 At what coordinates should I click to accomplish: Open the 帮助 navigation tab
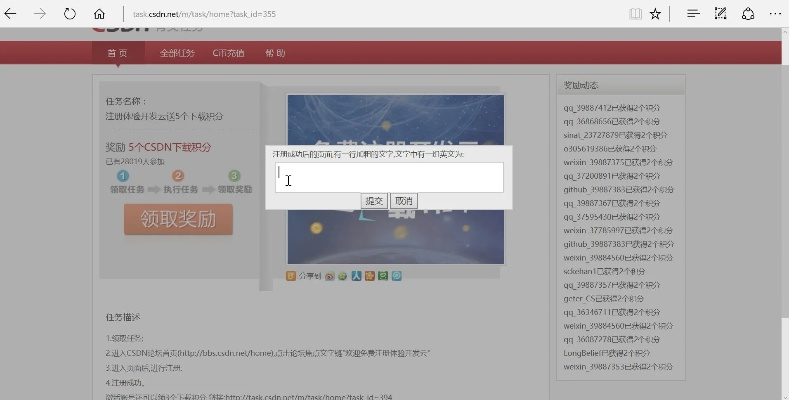[275, 53]
